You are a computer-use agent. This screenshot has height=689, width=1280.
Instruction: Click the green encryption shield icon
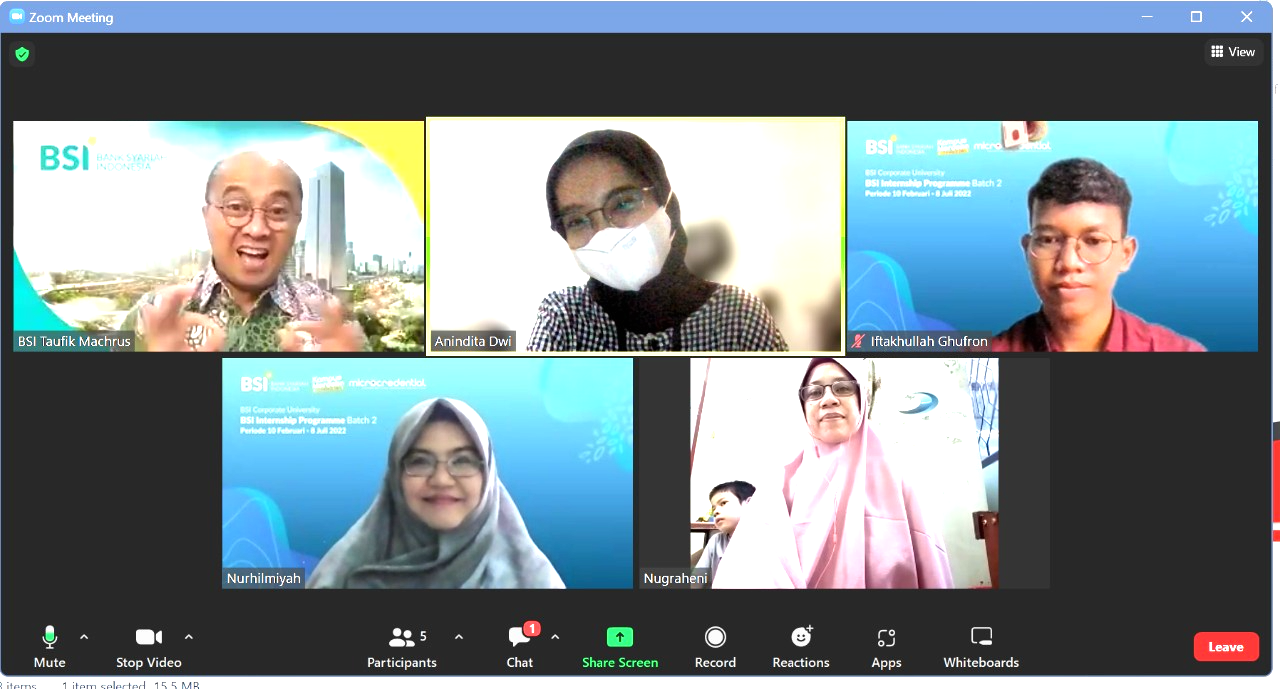22,54
